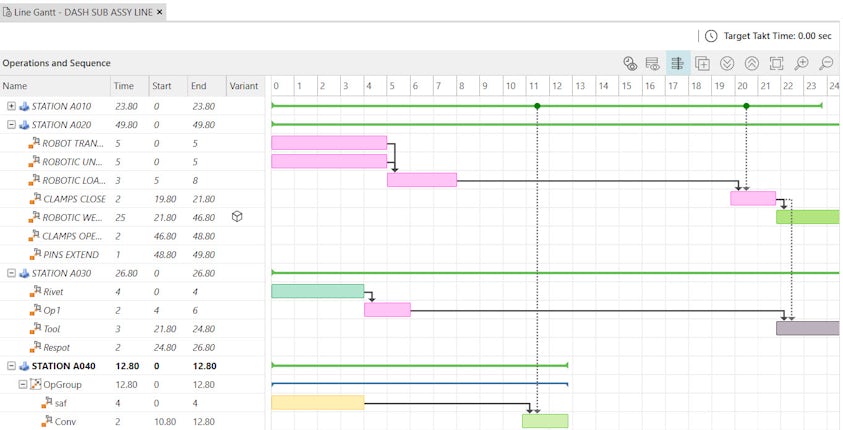Click the variant cube icon on ROBOTIC WE... row
This screenshot has height=430, width=843.
click(x=237, y=217)
